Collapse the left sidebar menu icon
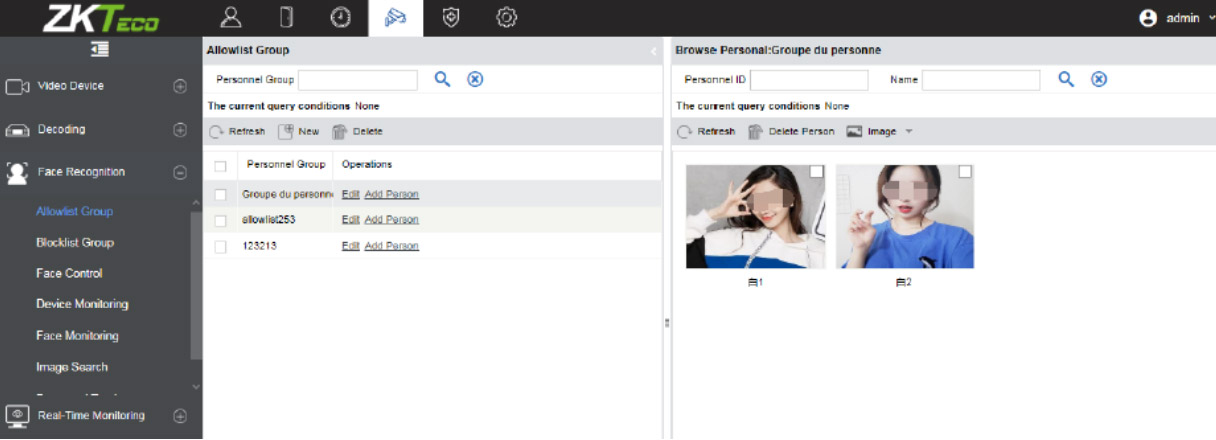This screenshot has width=1216, height=440. 100,50
